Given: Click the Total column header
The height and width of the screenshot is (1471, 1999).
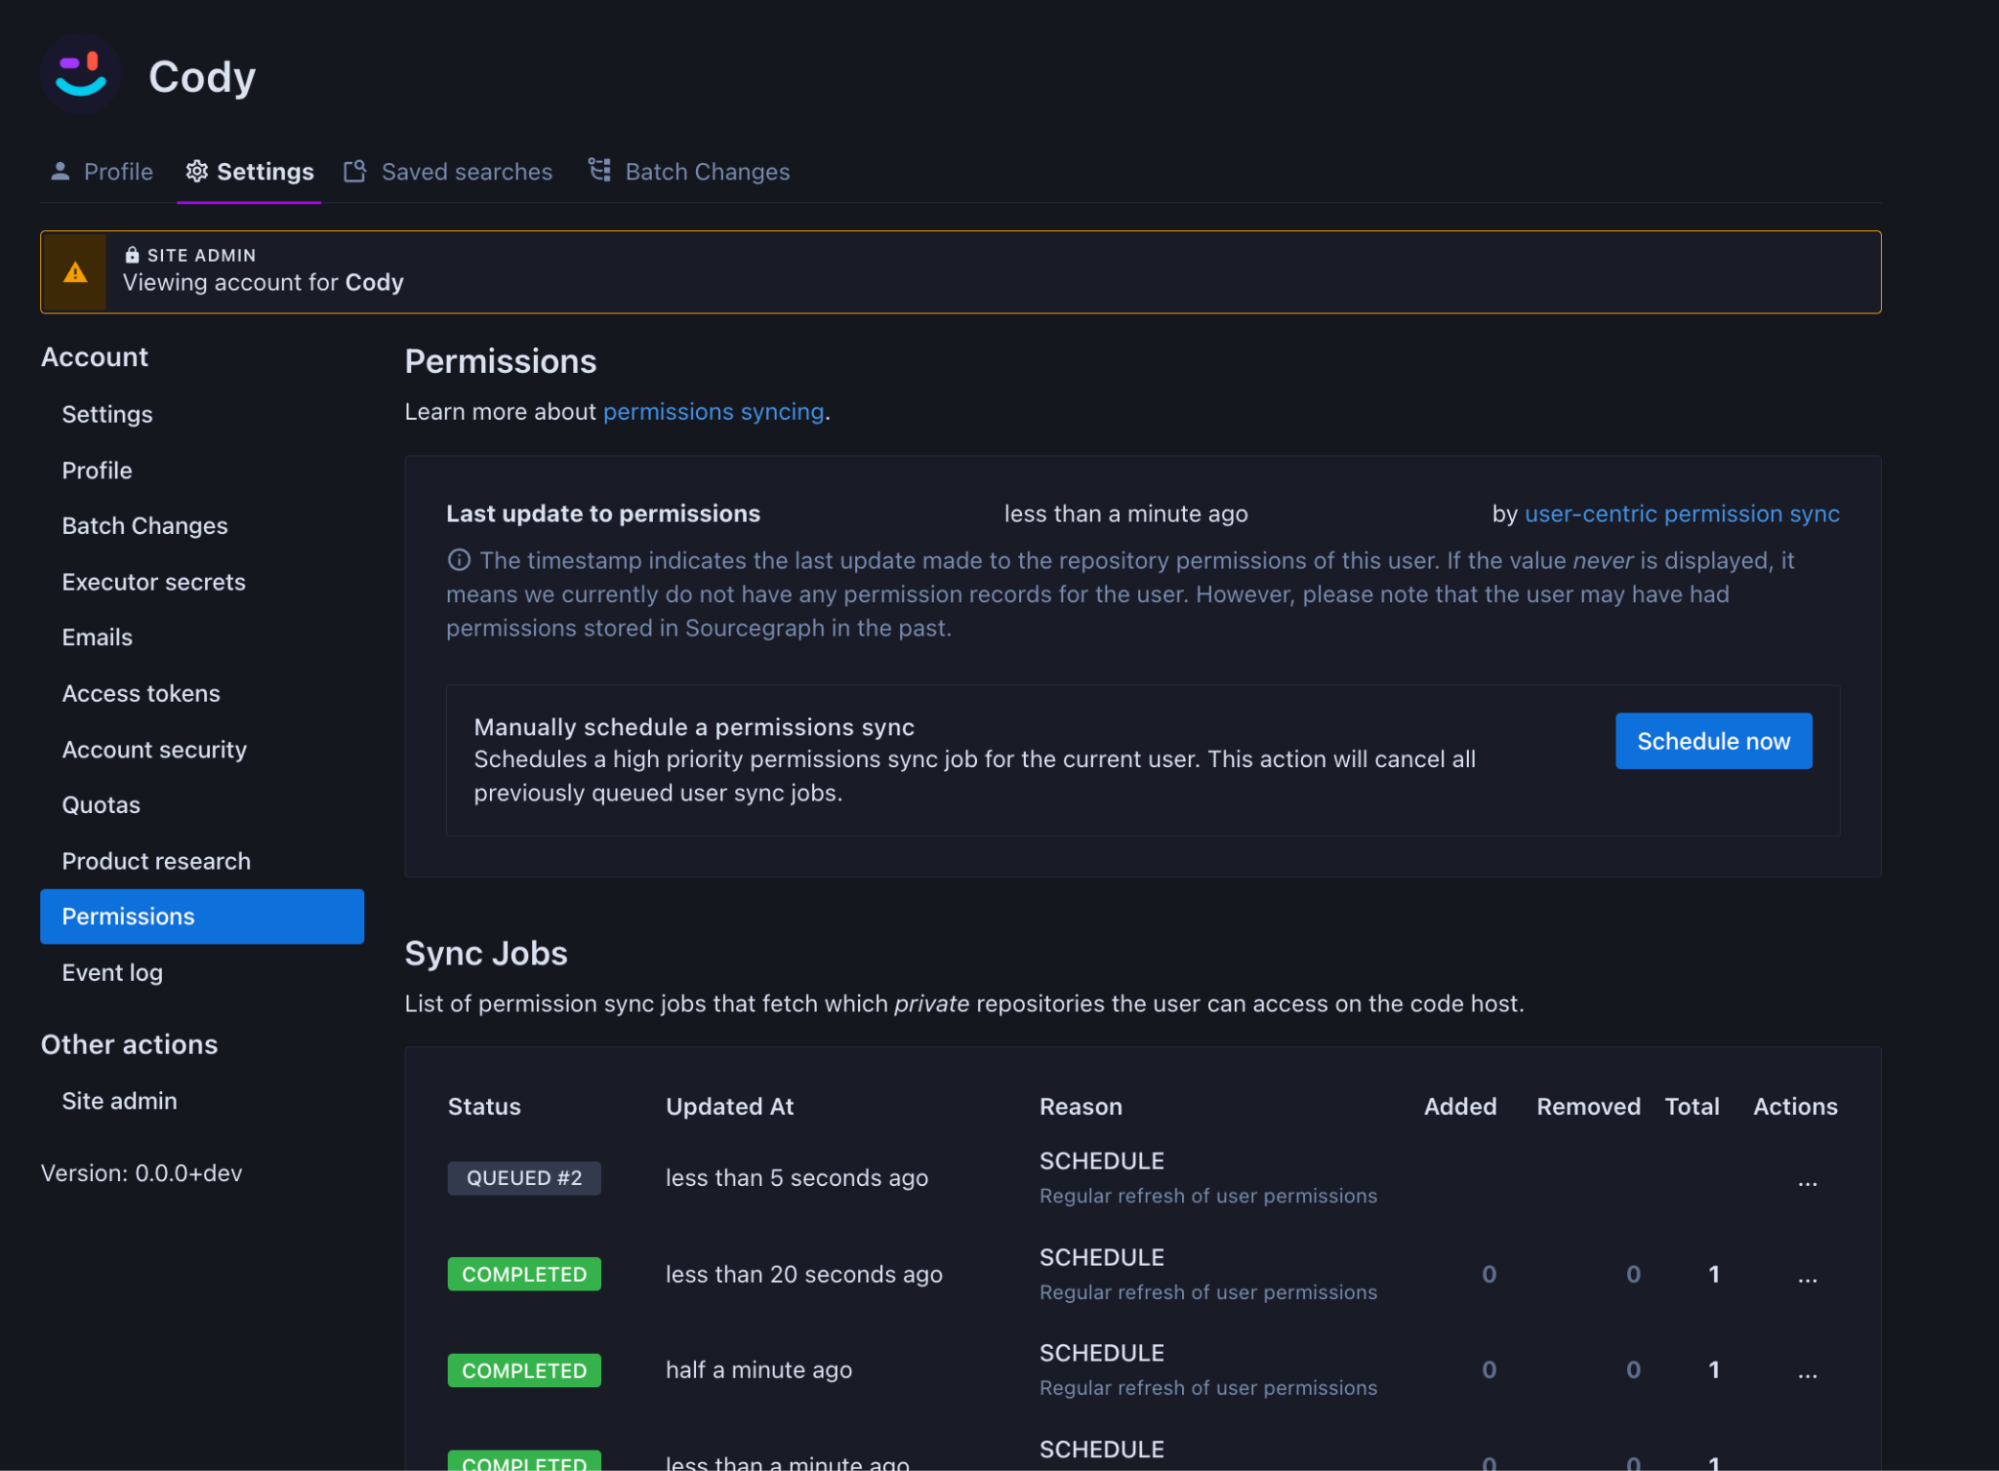Looking at the screenshot, I should (1692, 1107).
